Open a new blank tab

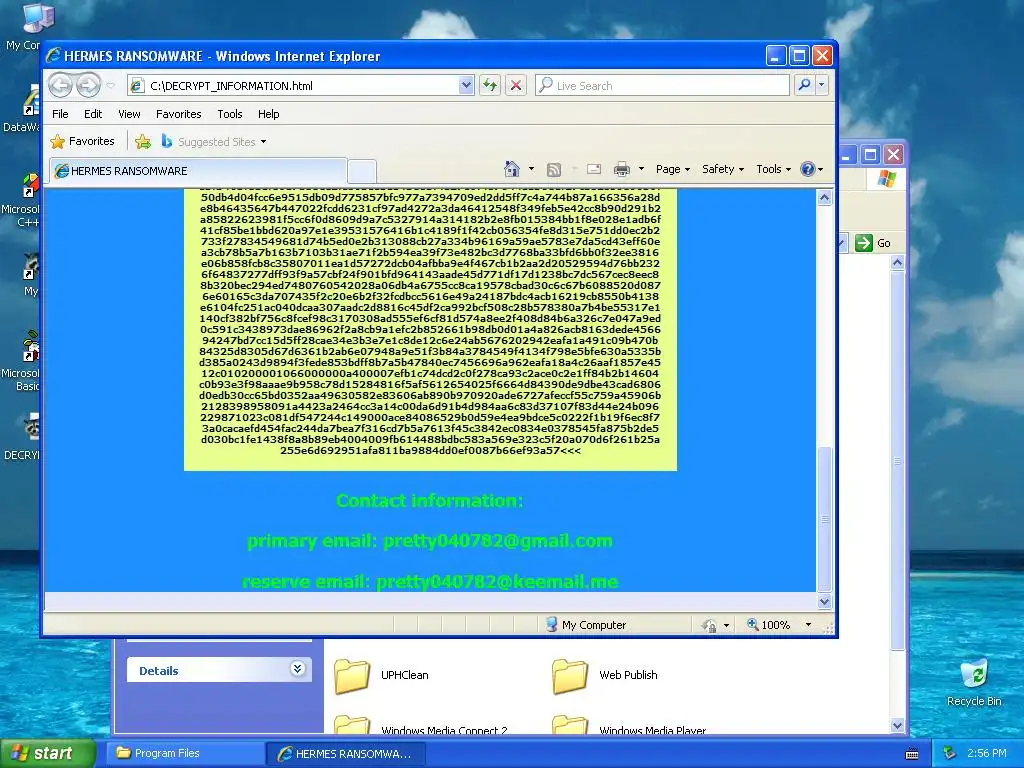pos(362,171)
